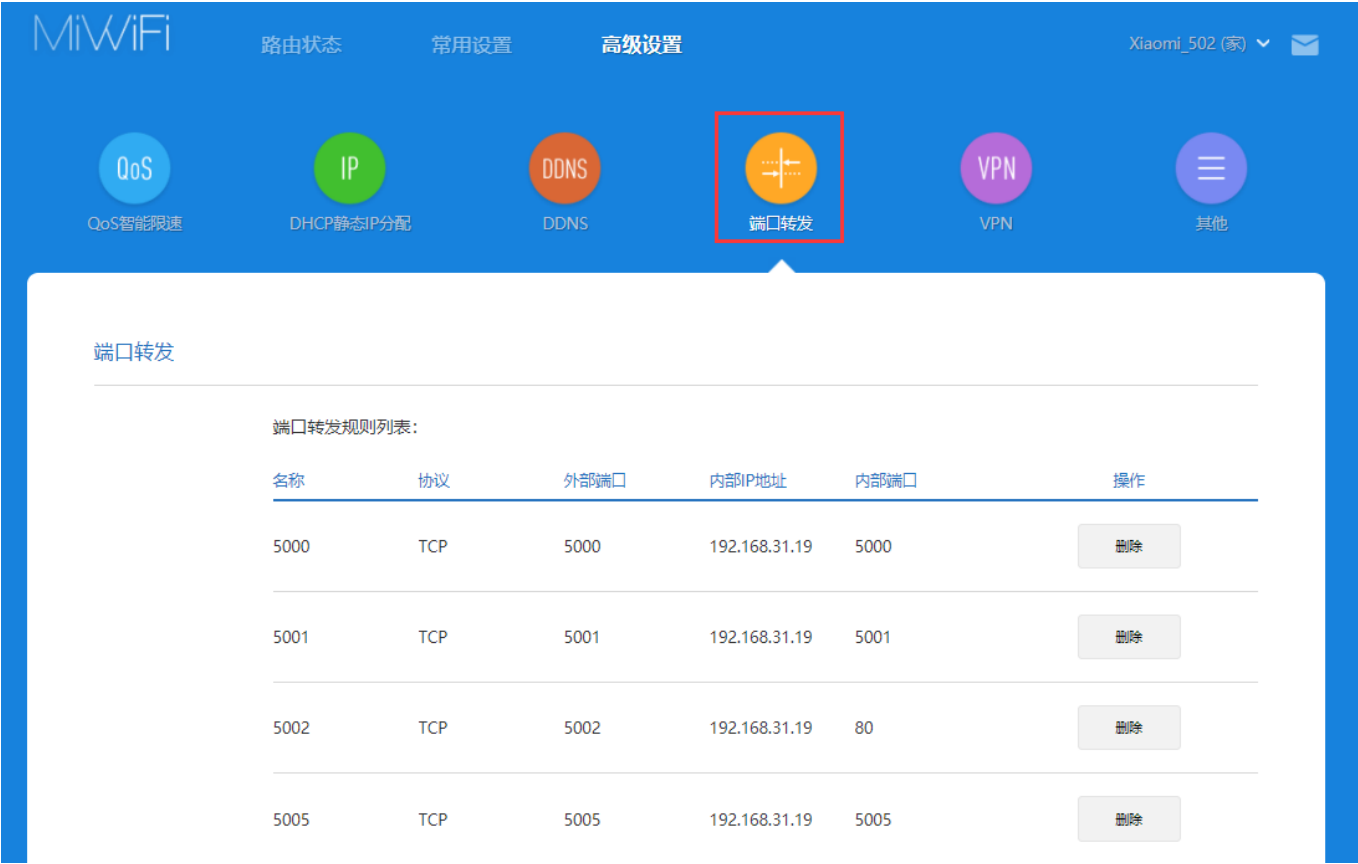Click the MiWiFi logo
The width and height of the screenshot is (1358, 864).
click(x=102, y=35)
